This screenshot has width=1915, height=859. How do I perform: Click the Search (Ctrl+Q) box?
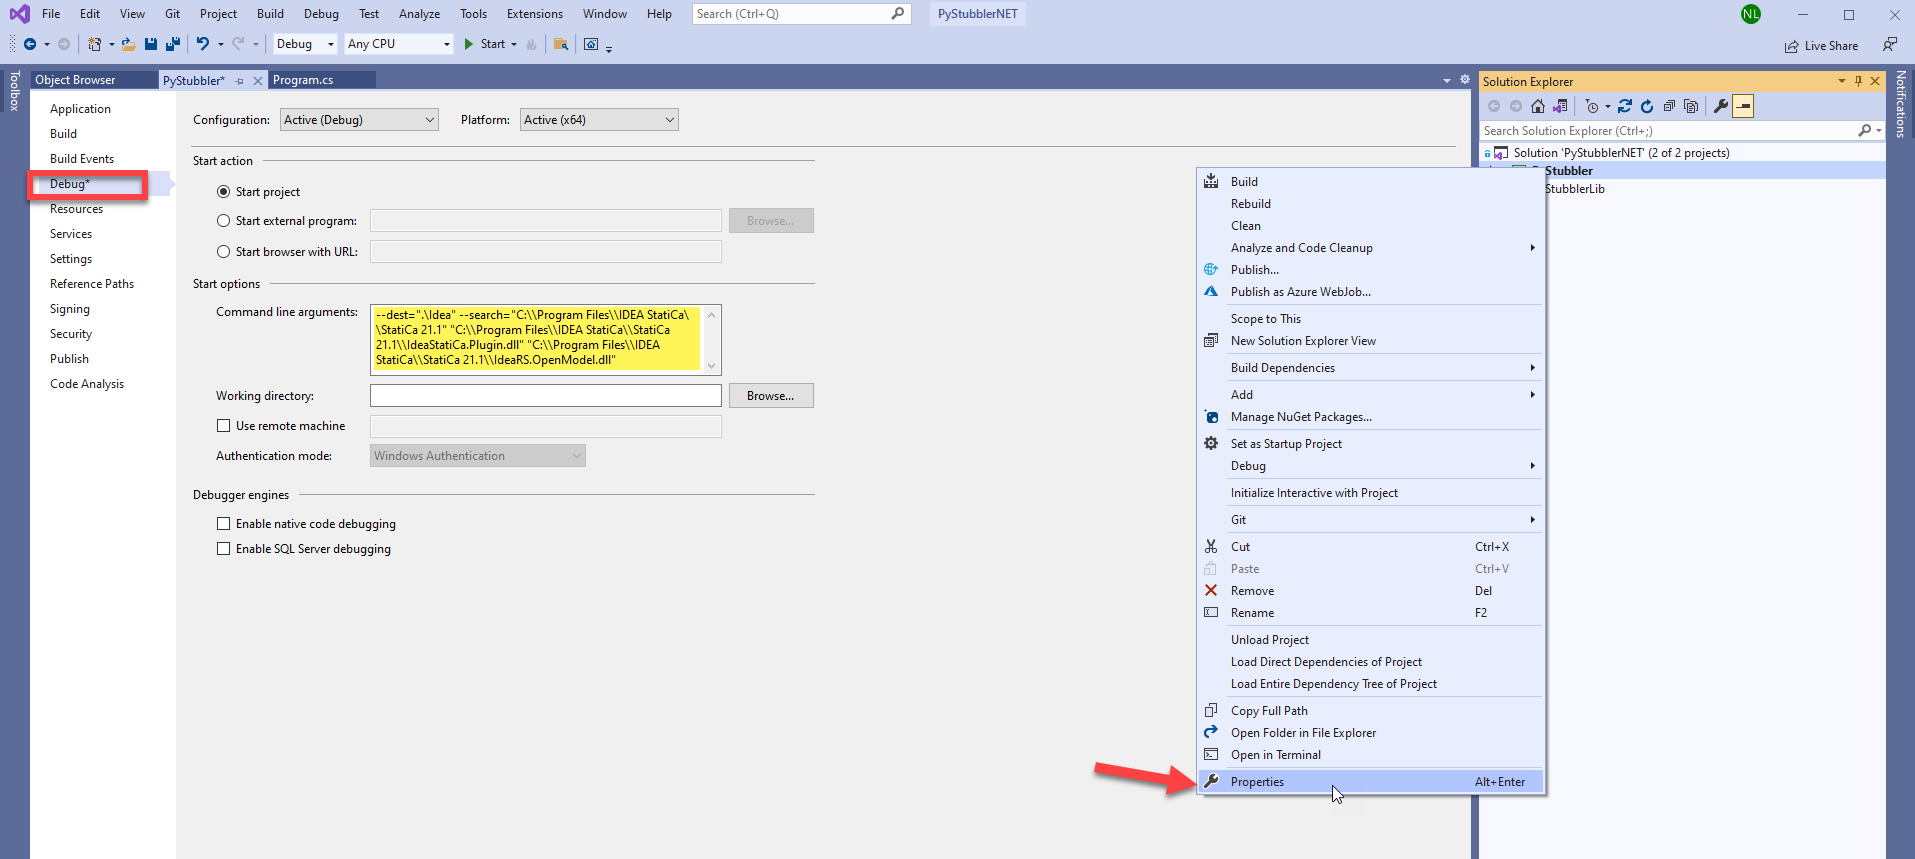point(801,14)
